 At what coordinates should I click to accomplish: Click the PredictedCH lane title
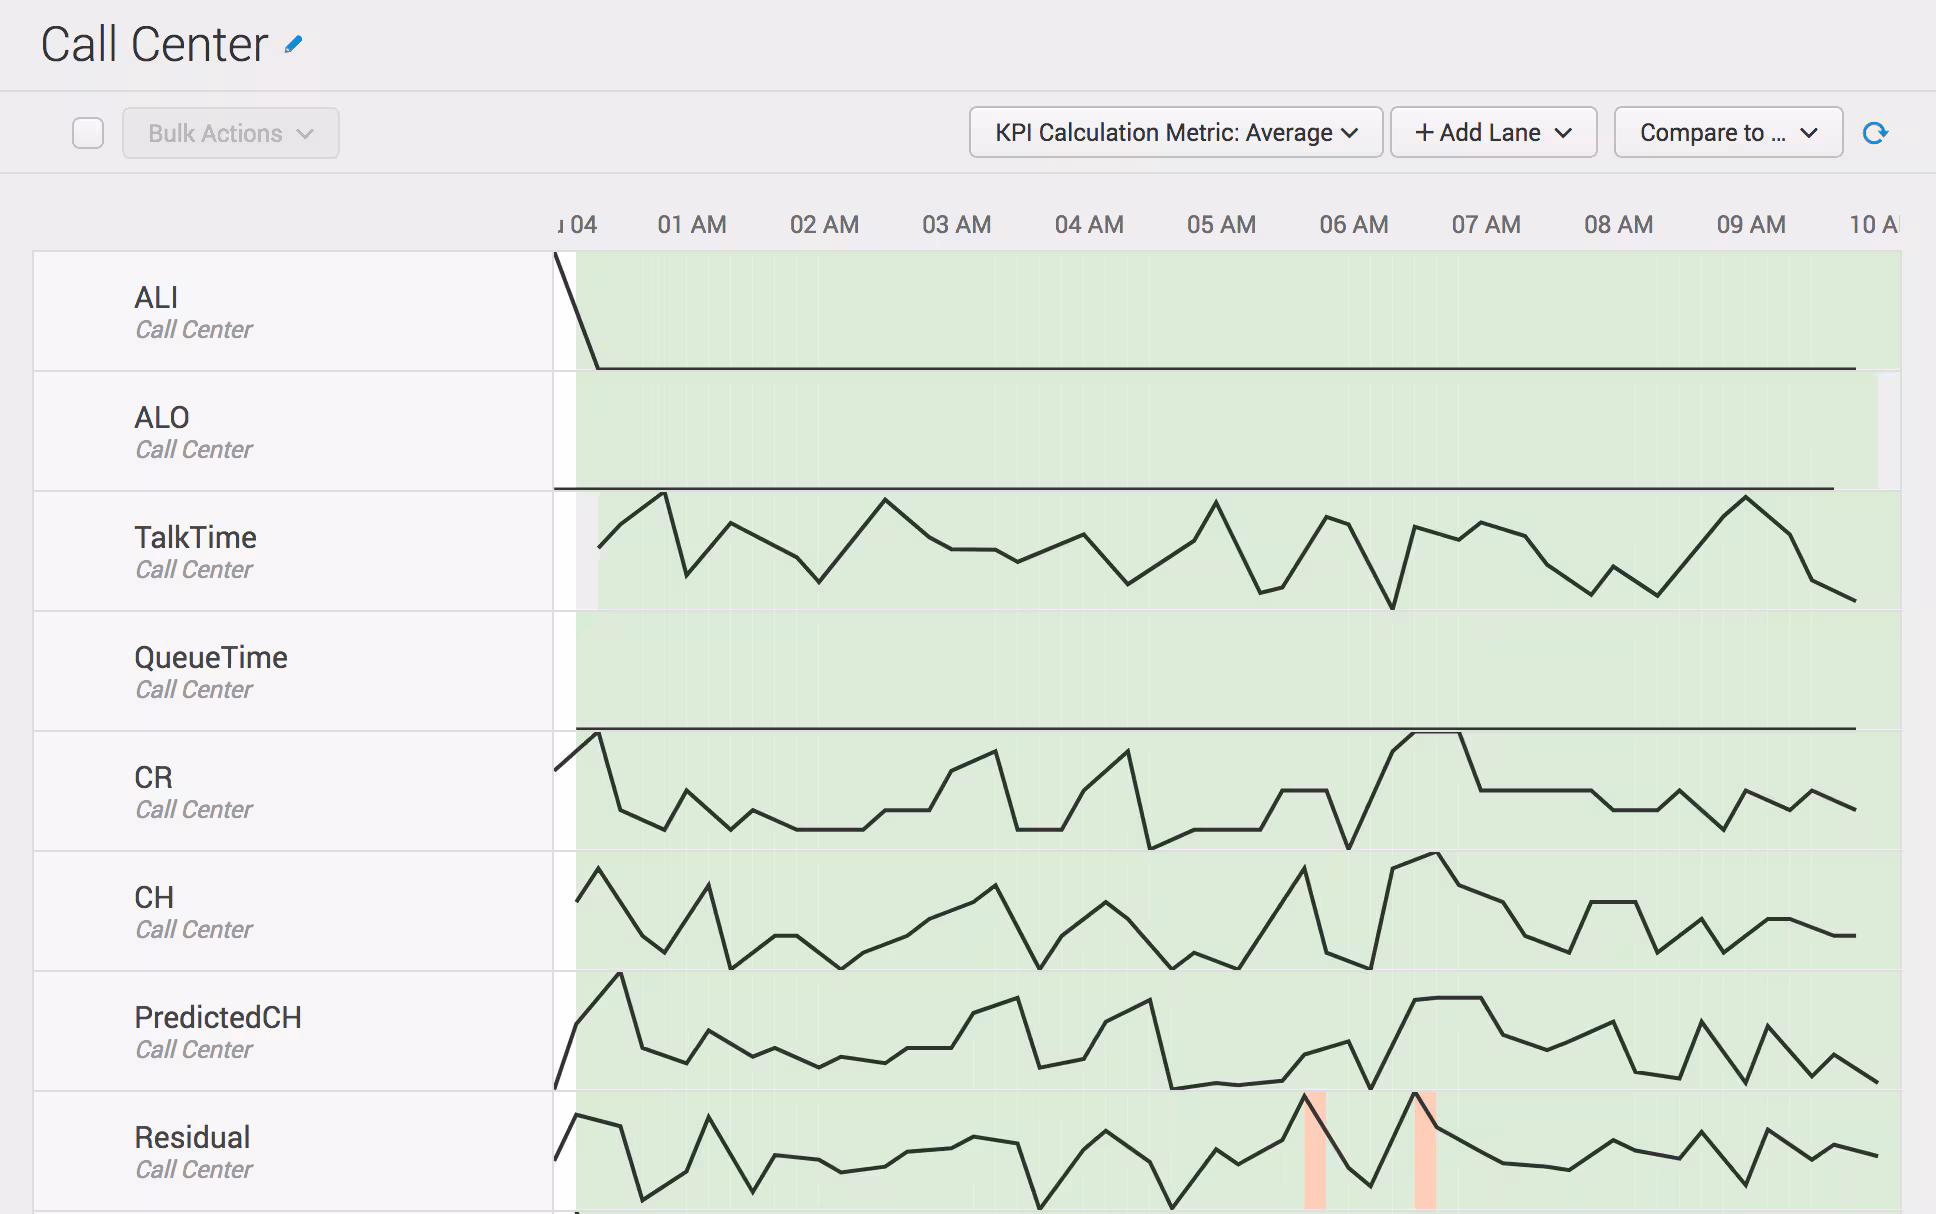coord(218,1018)
